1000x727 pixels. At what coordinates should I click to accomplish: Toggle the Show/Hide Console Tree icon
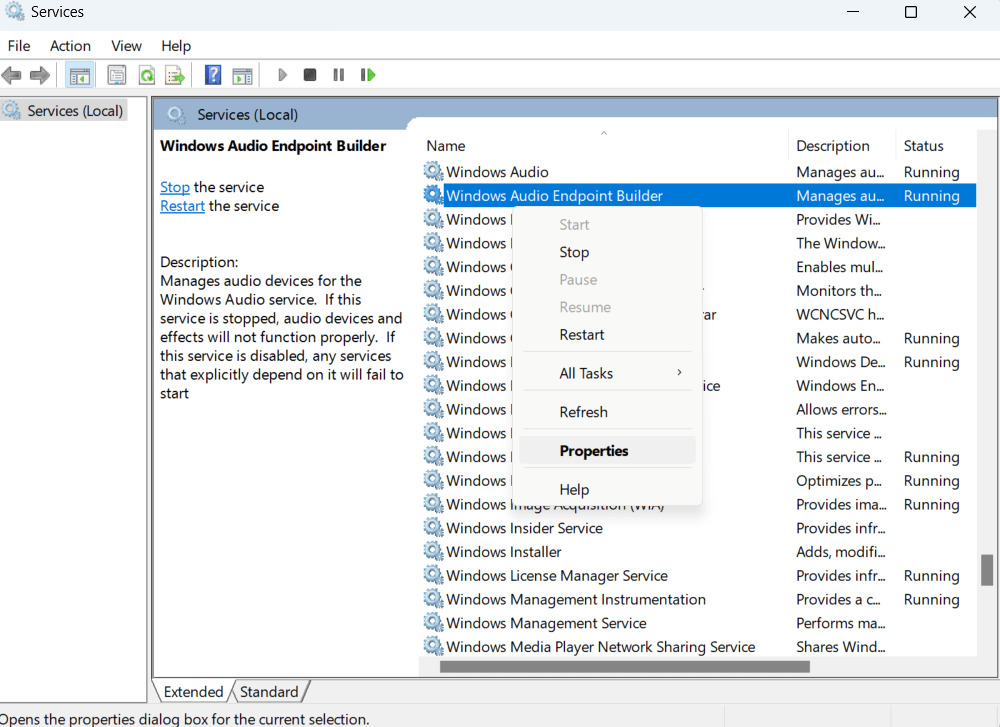(80, 75)
